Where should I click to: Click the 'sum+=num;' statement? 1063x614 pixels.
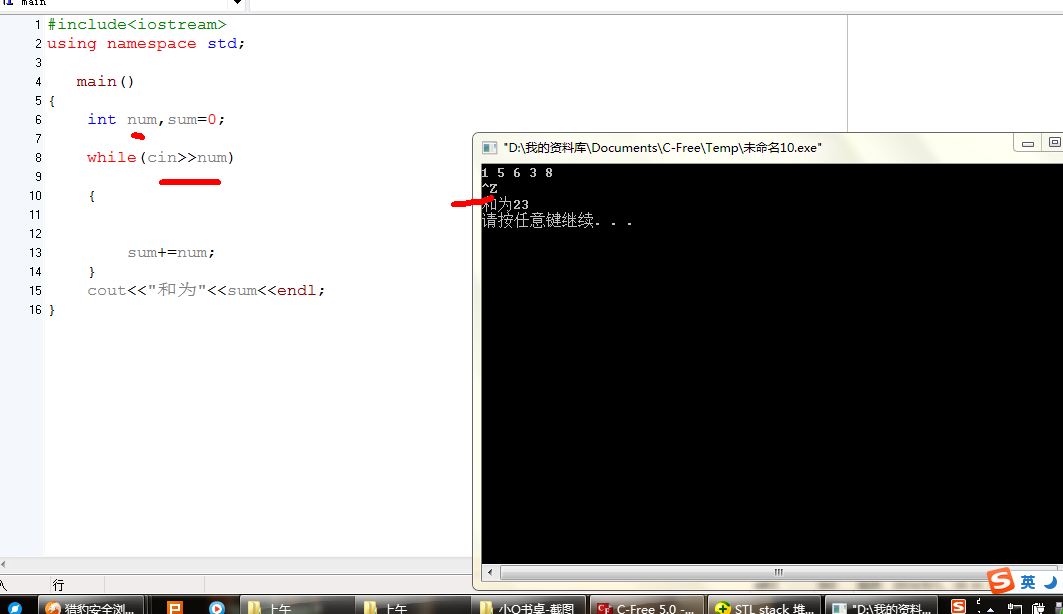171,252
